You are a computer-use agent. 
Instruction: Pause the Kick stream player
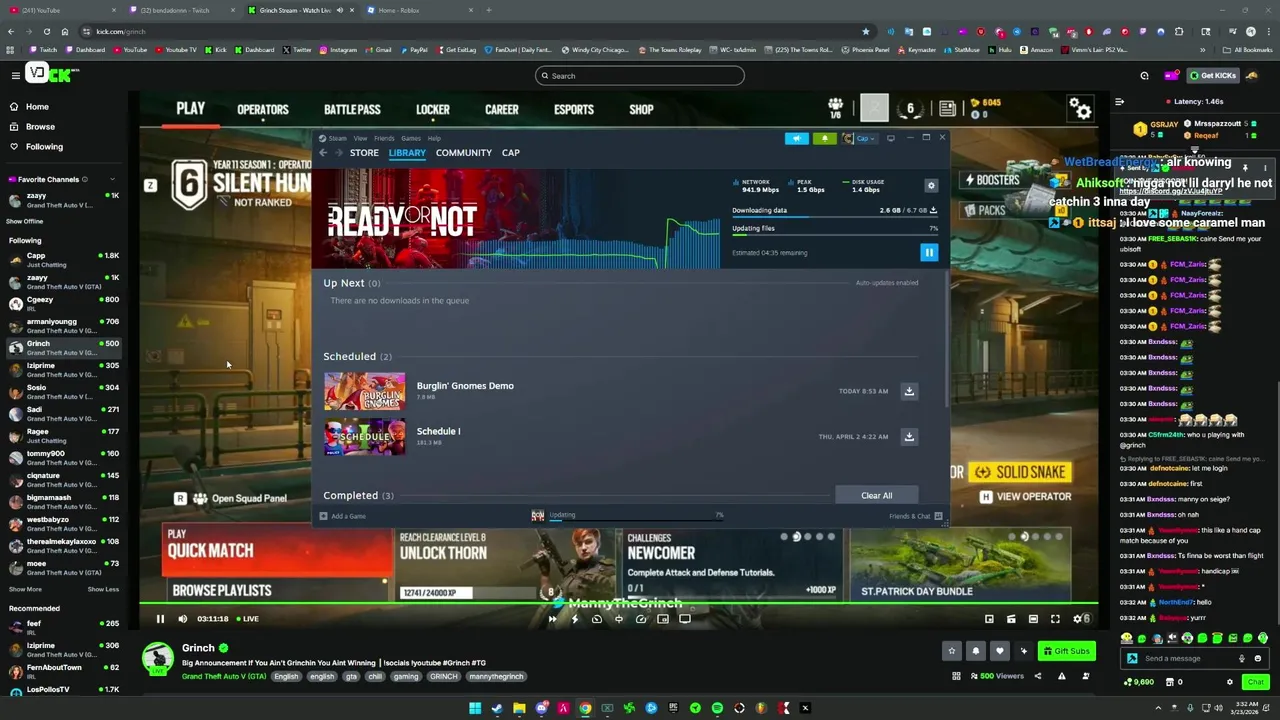pos(160,619)
